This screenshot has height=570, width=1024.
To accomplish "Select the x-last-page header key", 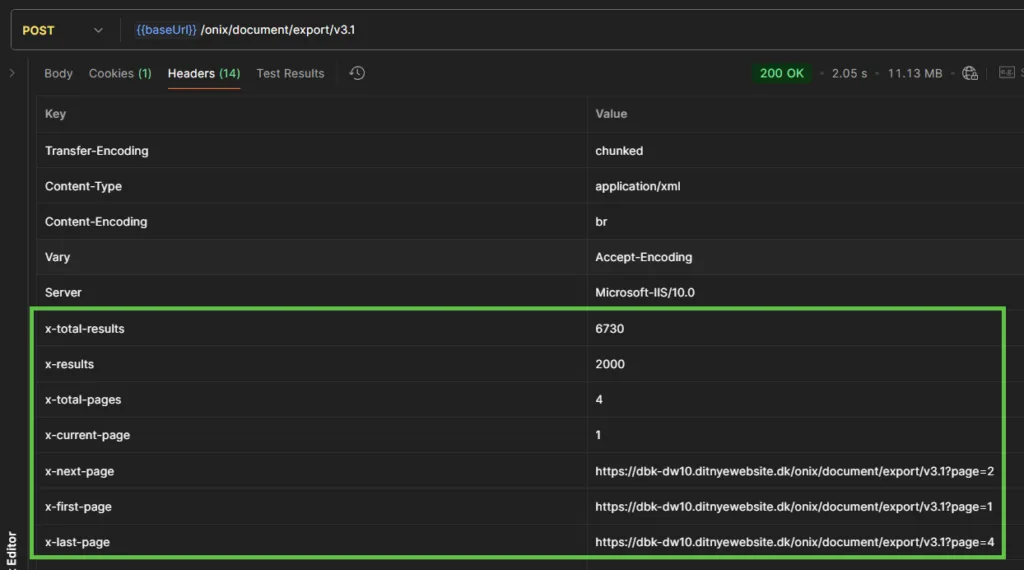I will [x=77, y=542].
